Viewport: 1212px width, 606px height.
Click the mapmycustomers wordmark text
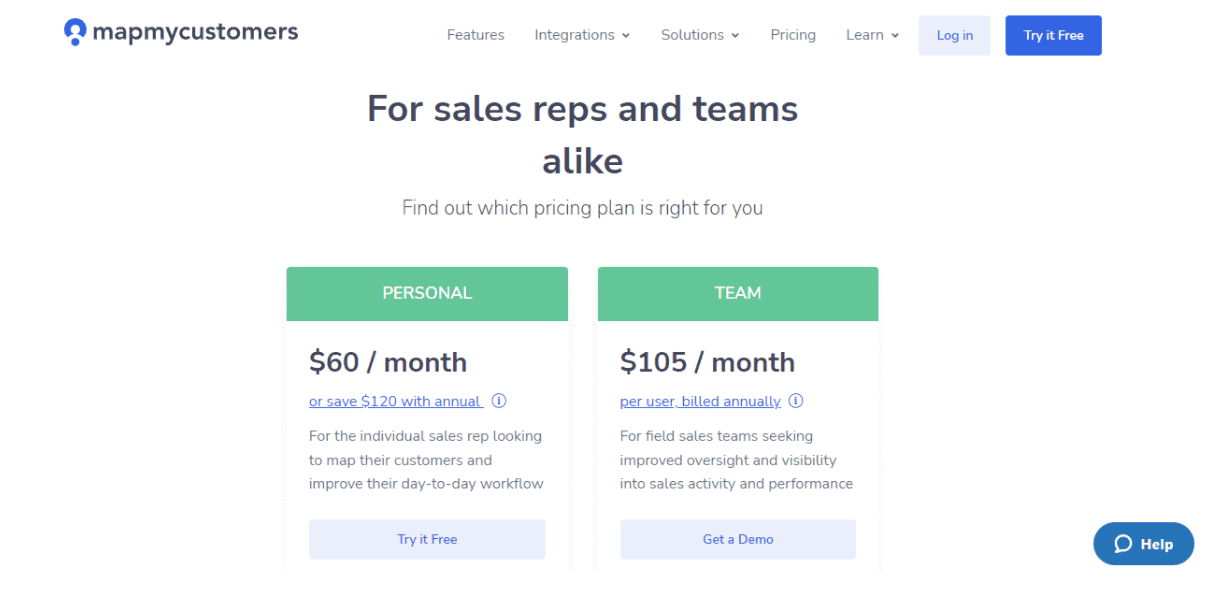[x=195, y=32]
